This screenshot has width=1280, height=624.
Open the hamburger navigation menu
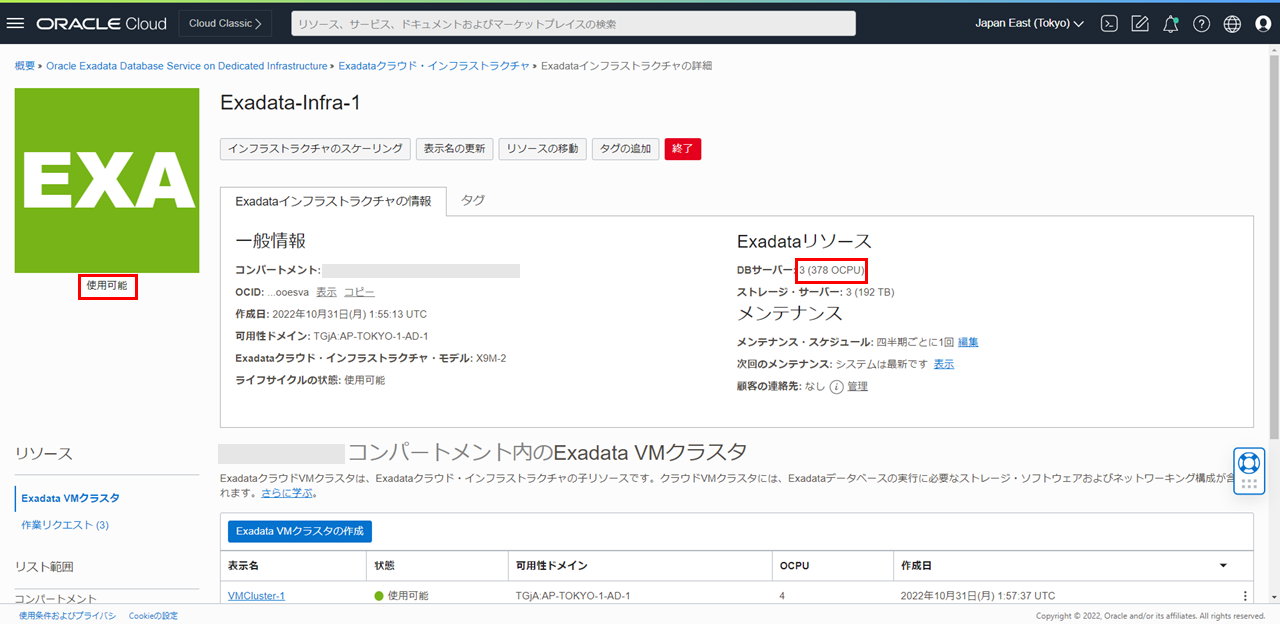[x=15, y=23]
